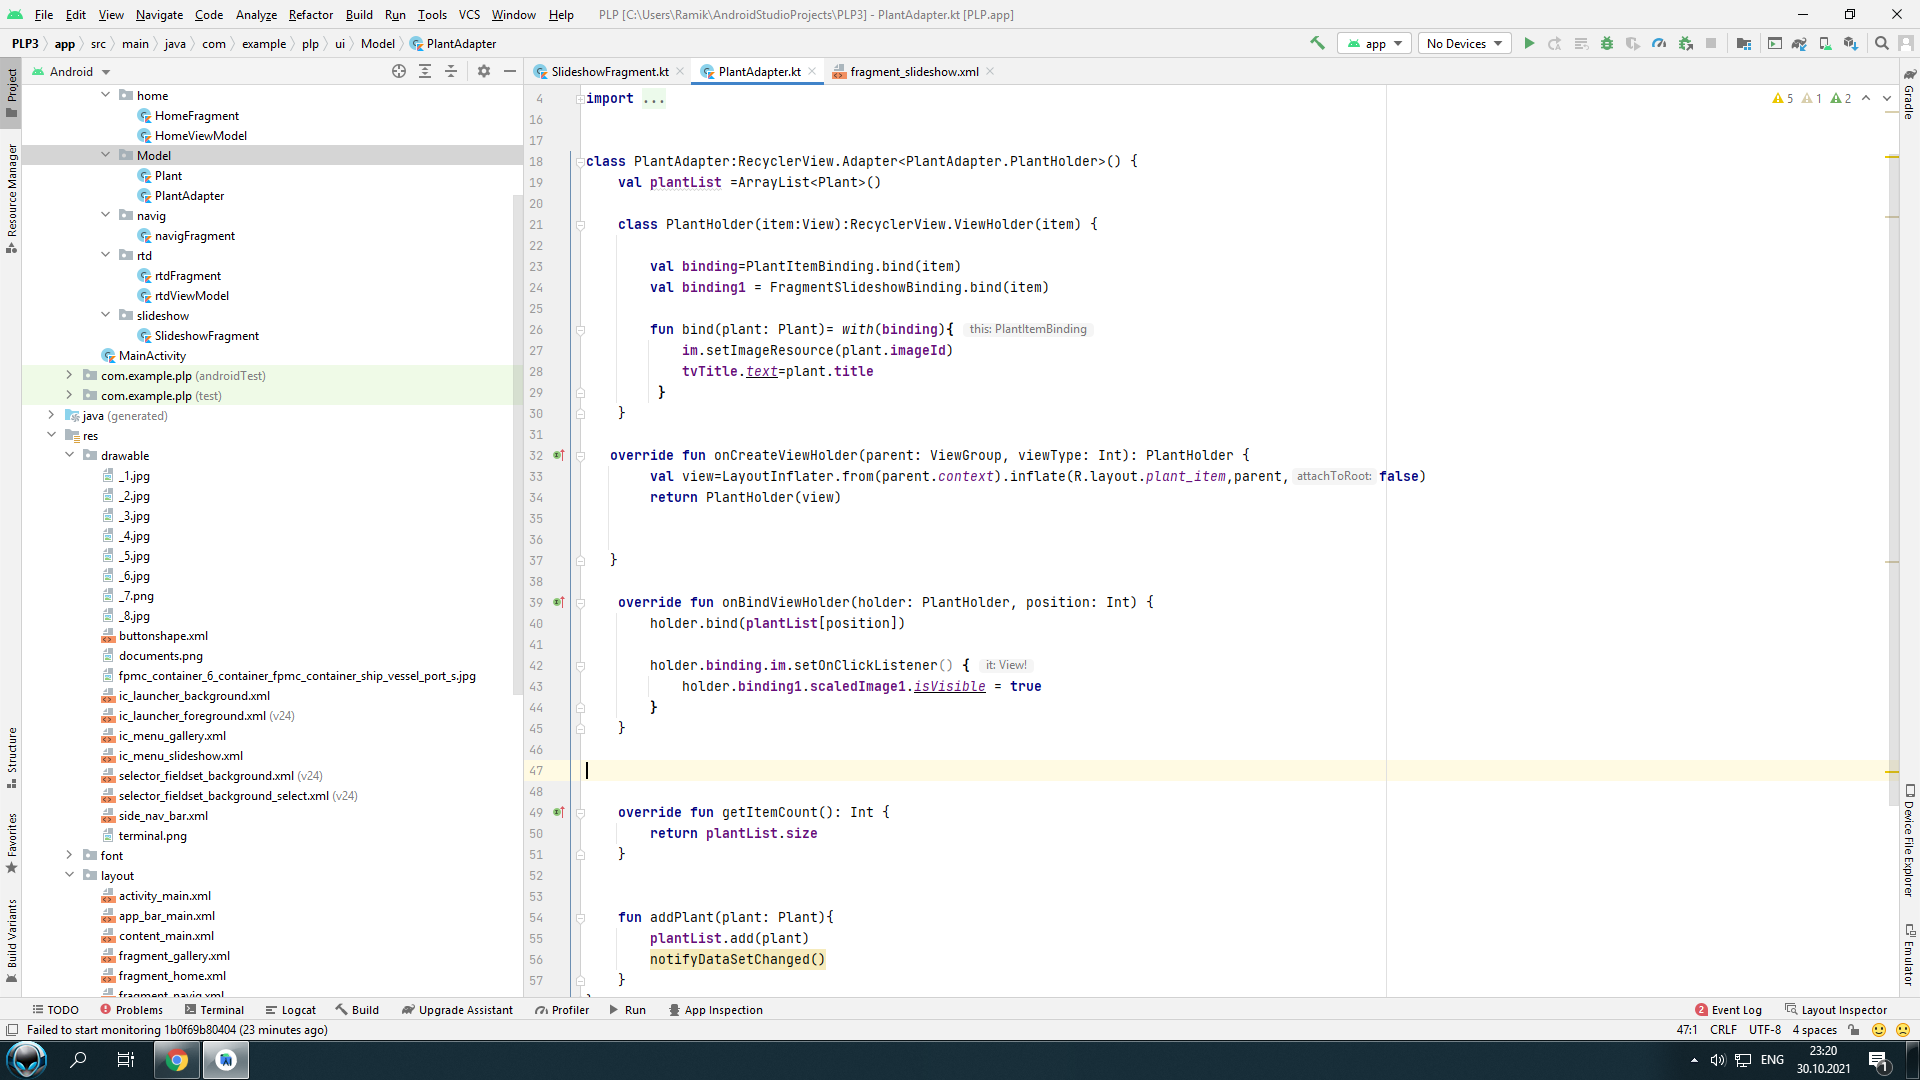Image resolution: width=1920 pixels, height=1080 pixels.
Task: Click Sync Project with Gradle Files icon
Action: coord(1799,43)
